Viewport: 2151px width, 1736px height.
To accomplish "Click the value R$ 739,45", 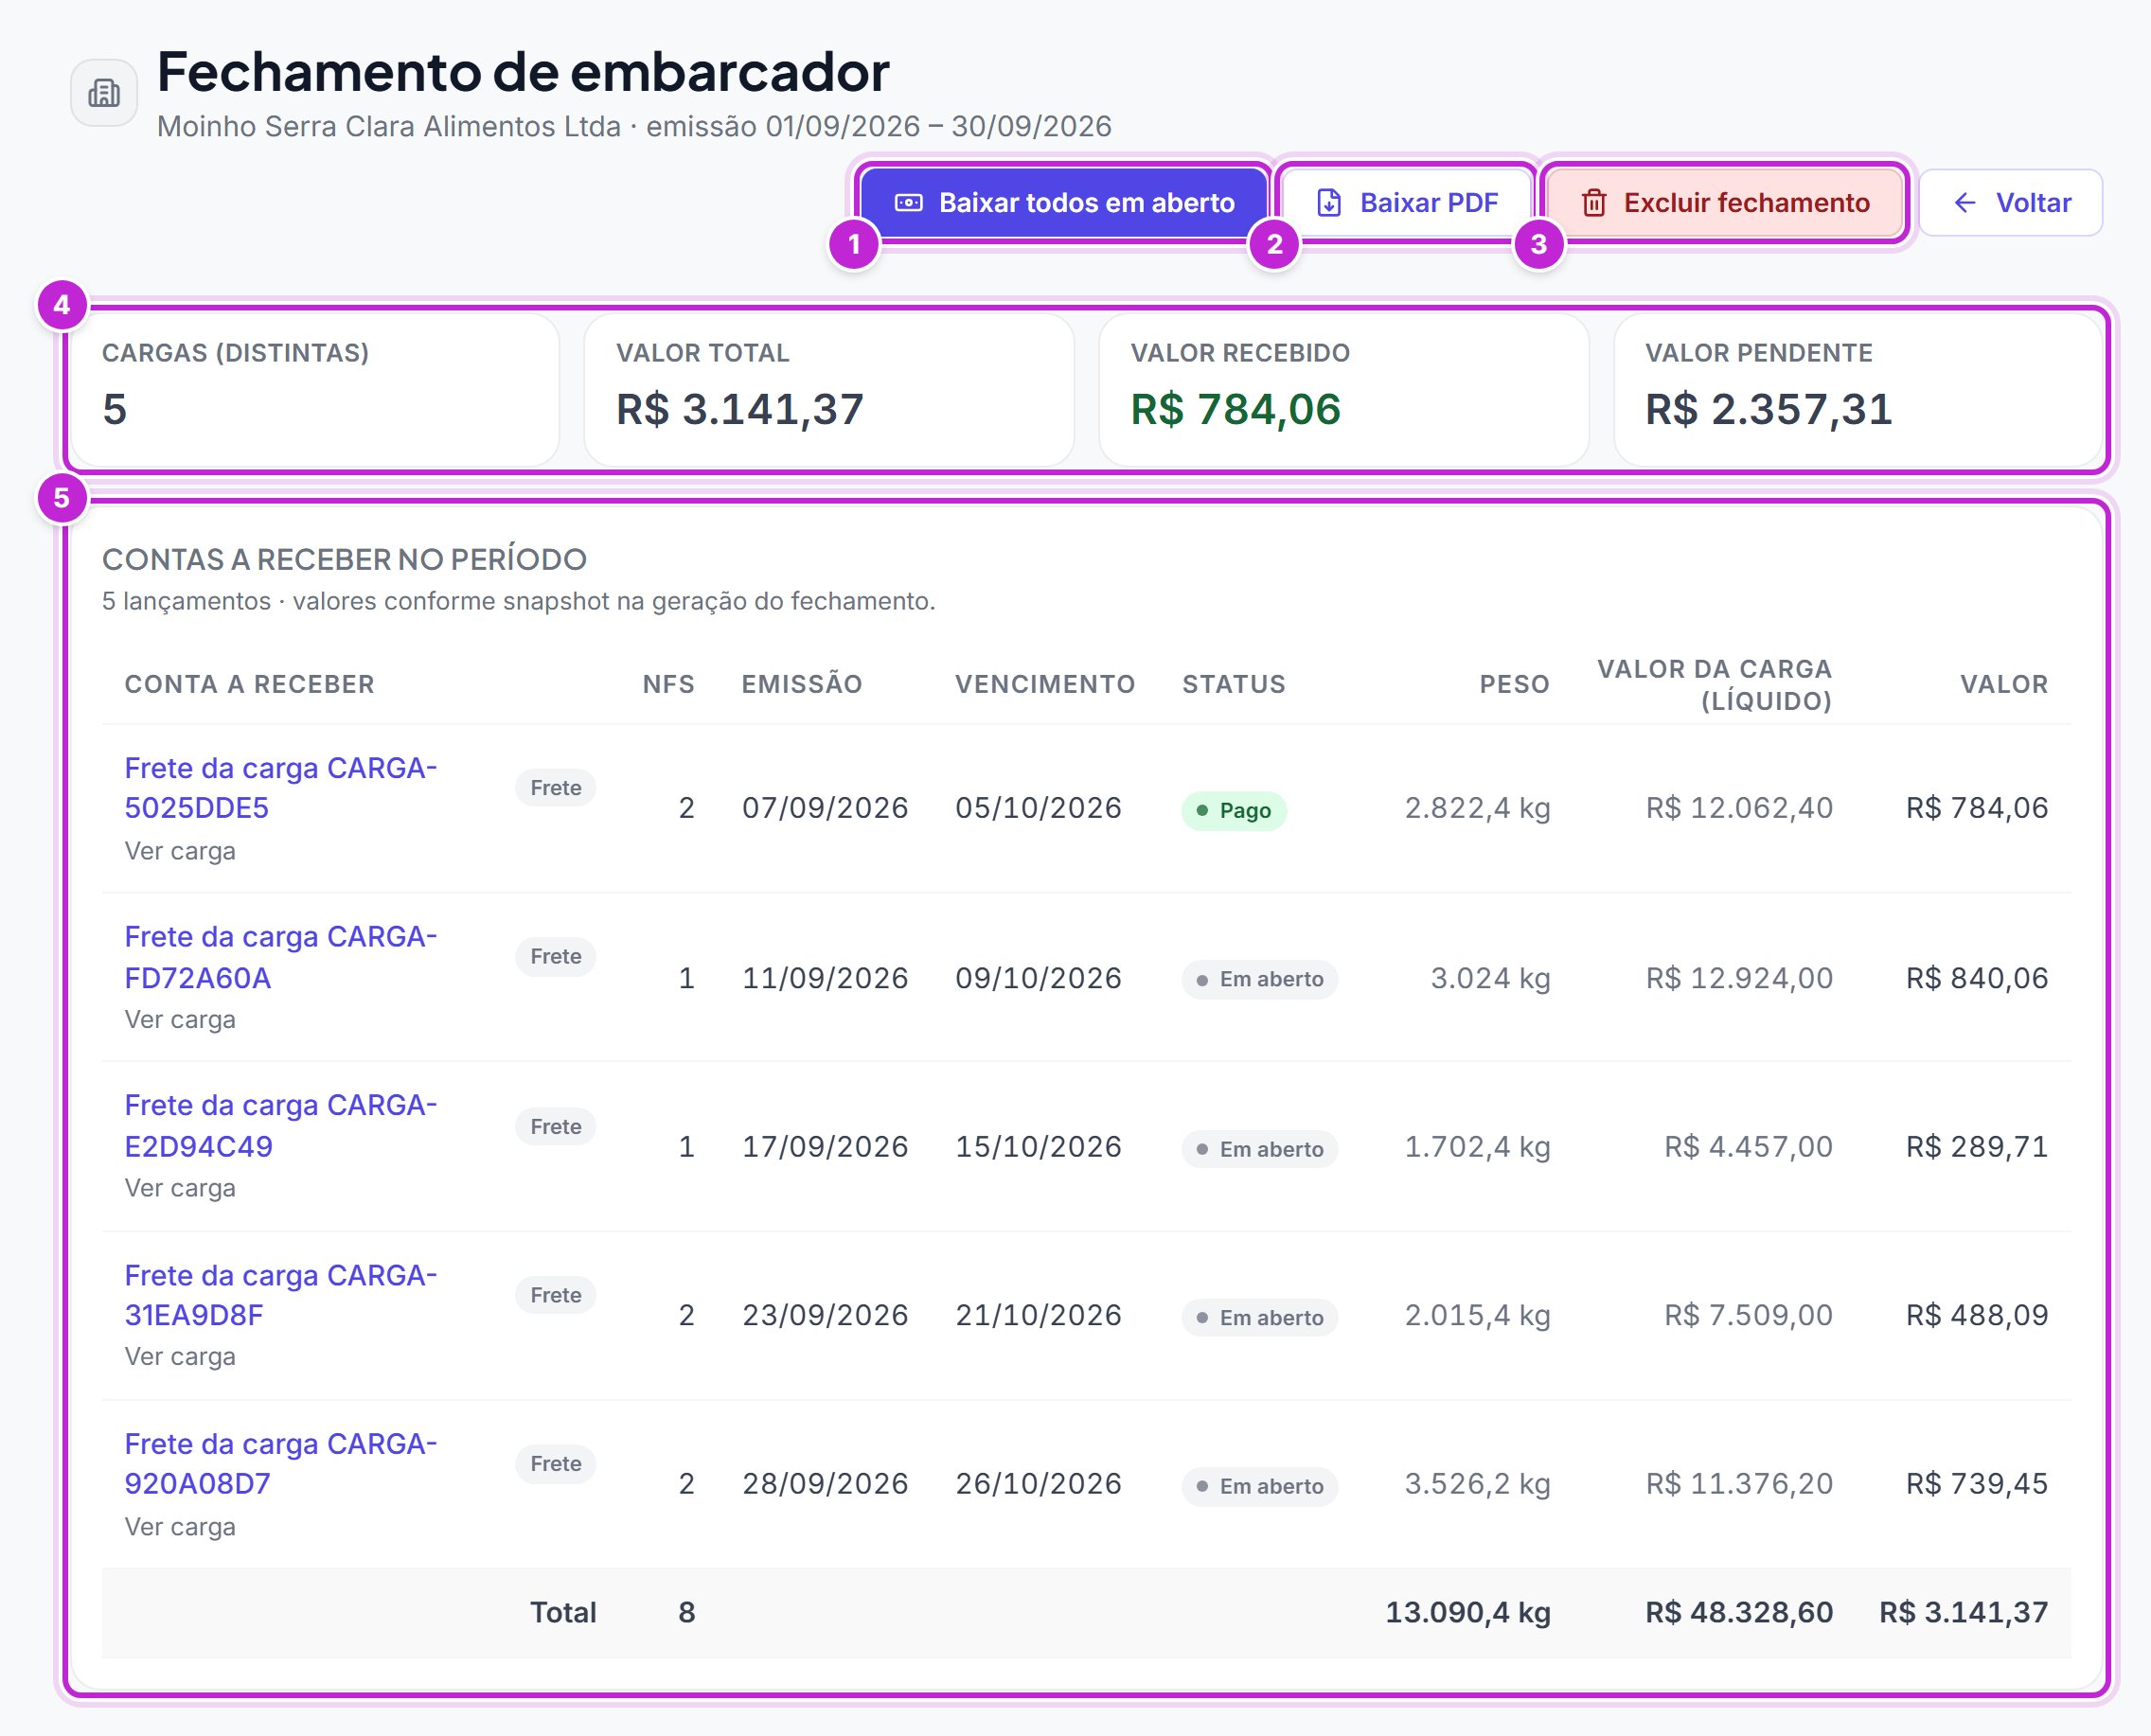I will (x=1977, y=1484).
